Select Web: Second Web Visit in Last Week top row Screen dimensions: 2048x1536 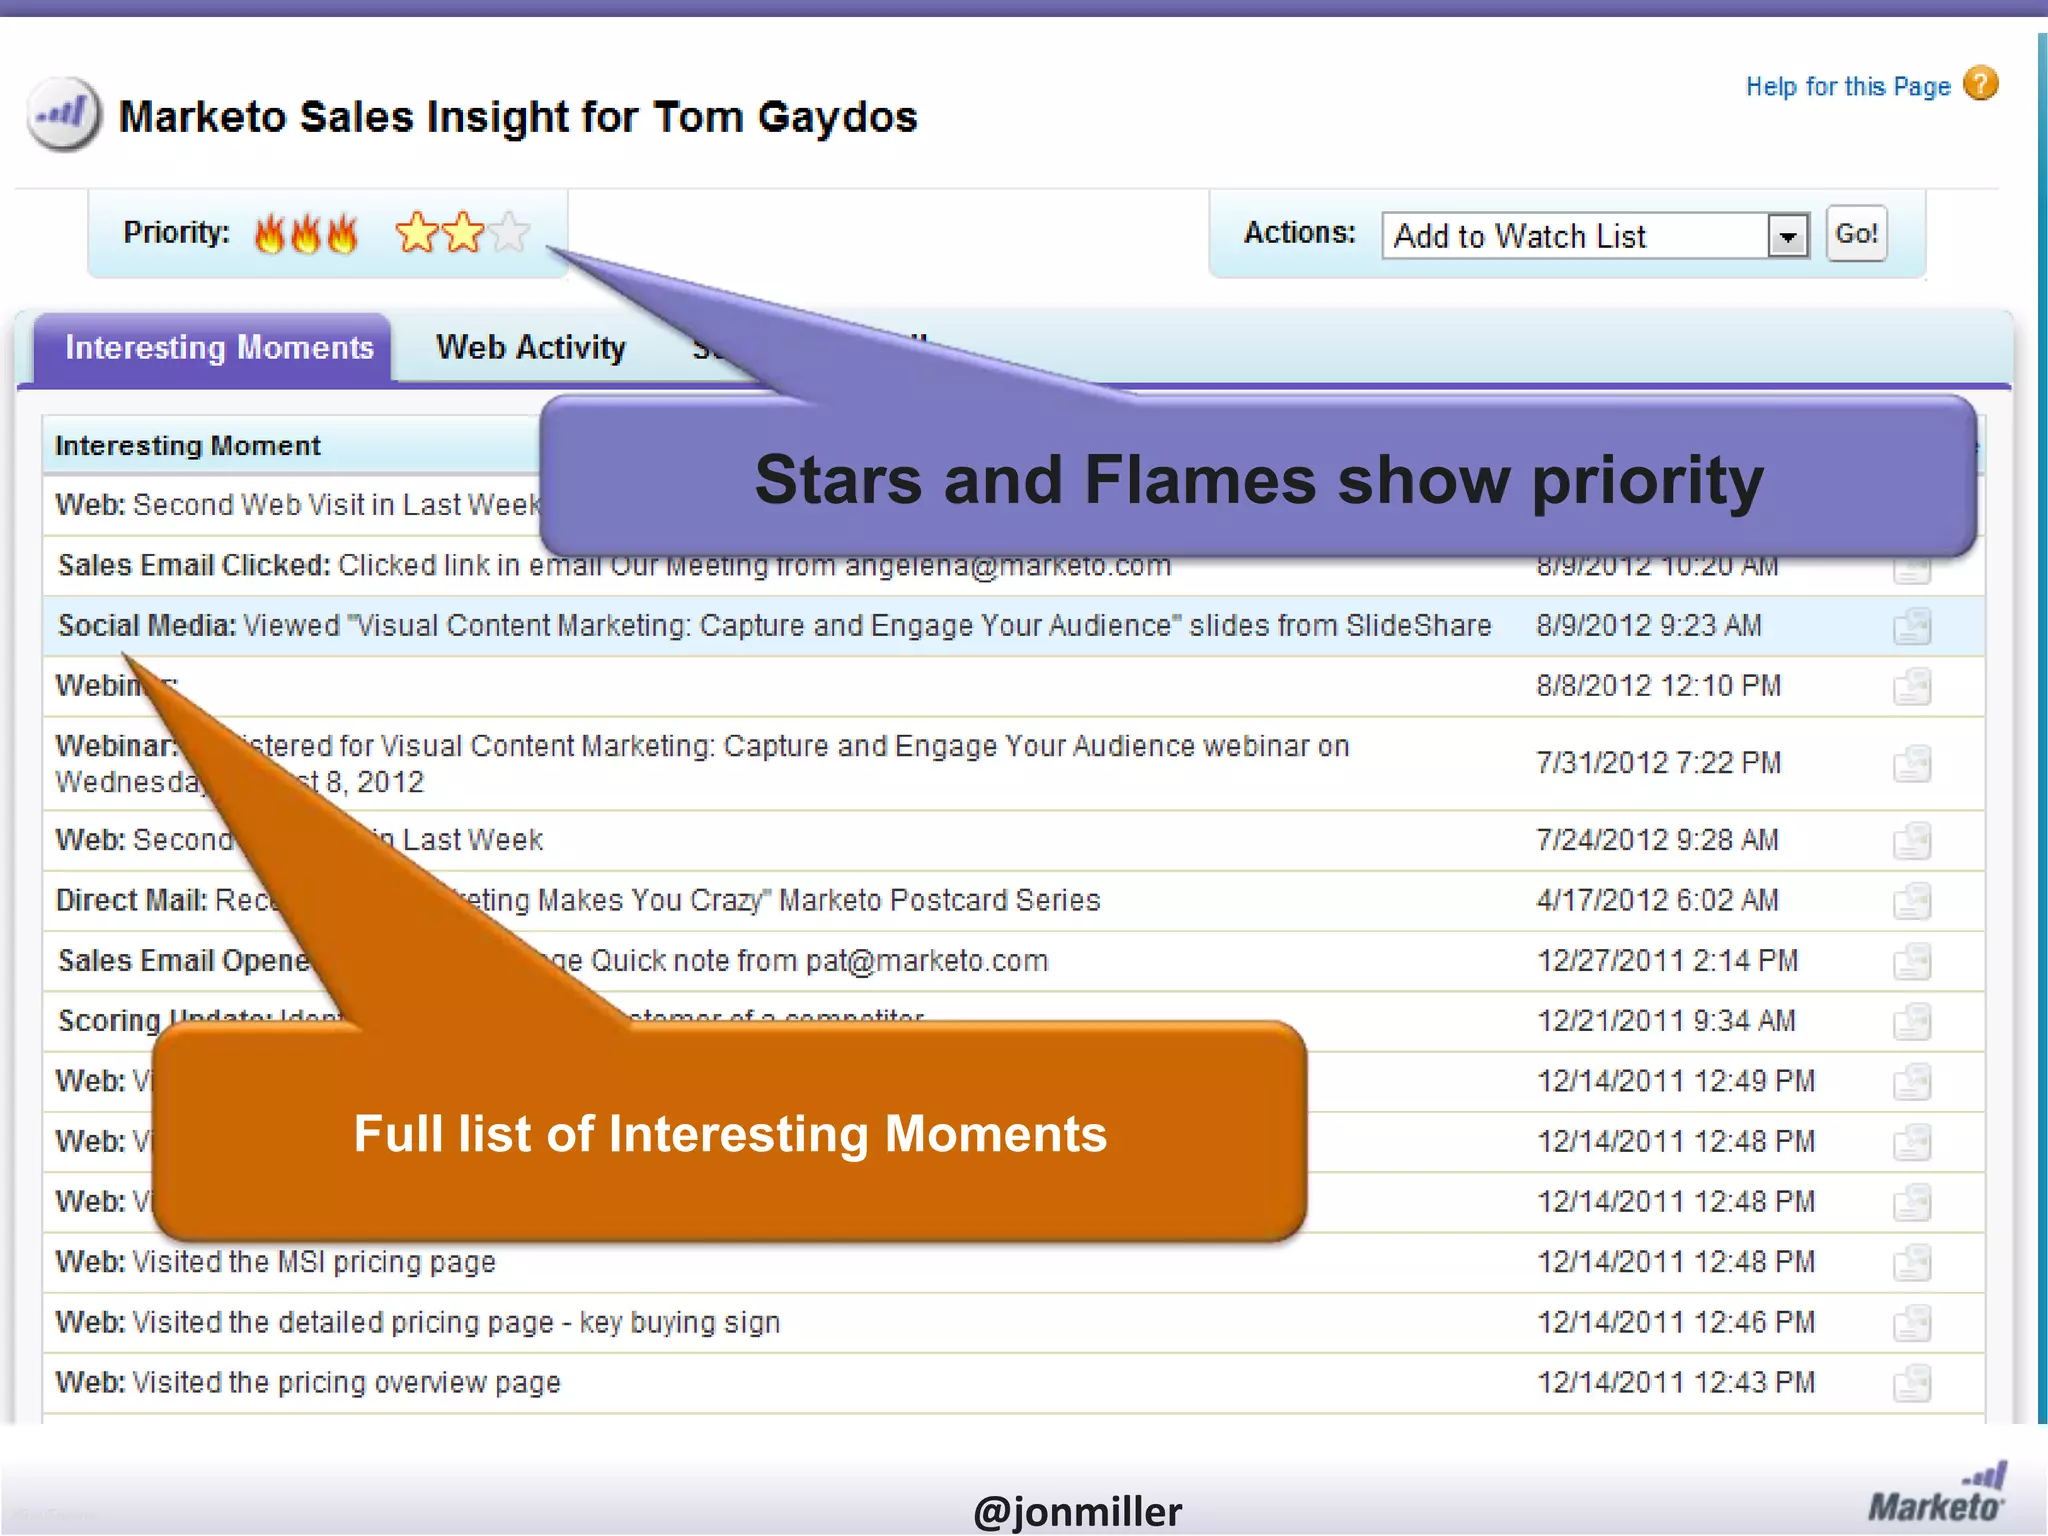tap(298, 505)
